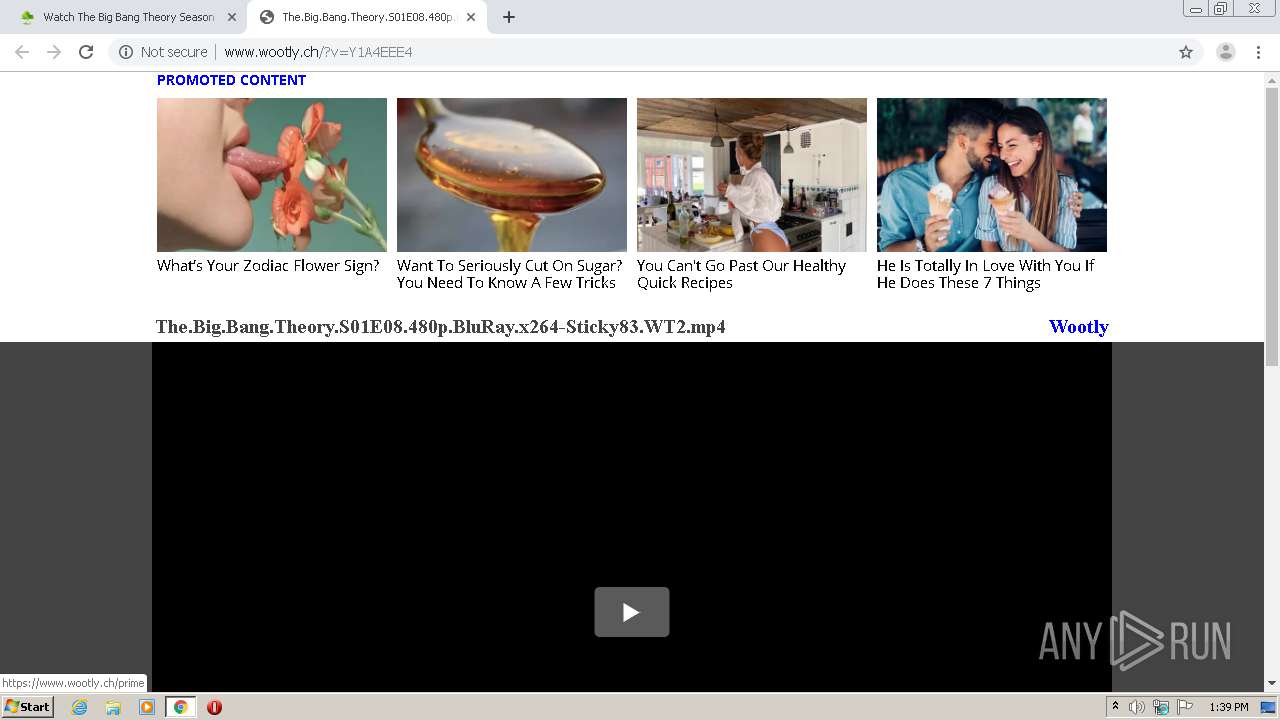Screen dimensions: 1280x720
Task: Switch to Watch The Big Bang Theory Season tab
Action: (x=128, y=17)
